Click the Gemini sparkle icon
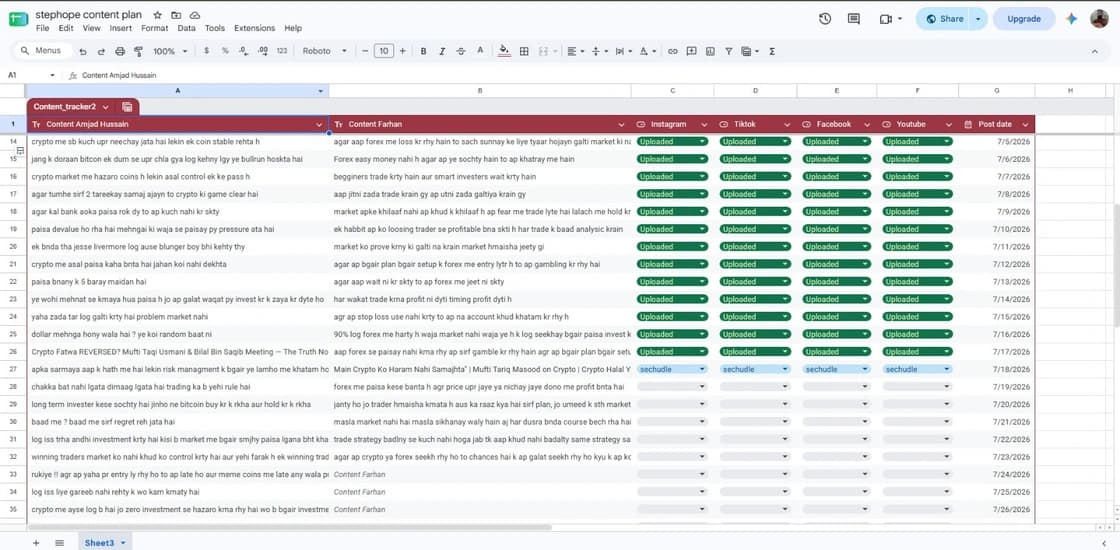The height and width of the screenshot is (550, 1120). coord(1071,19)
